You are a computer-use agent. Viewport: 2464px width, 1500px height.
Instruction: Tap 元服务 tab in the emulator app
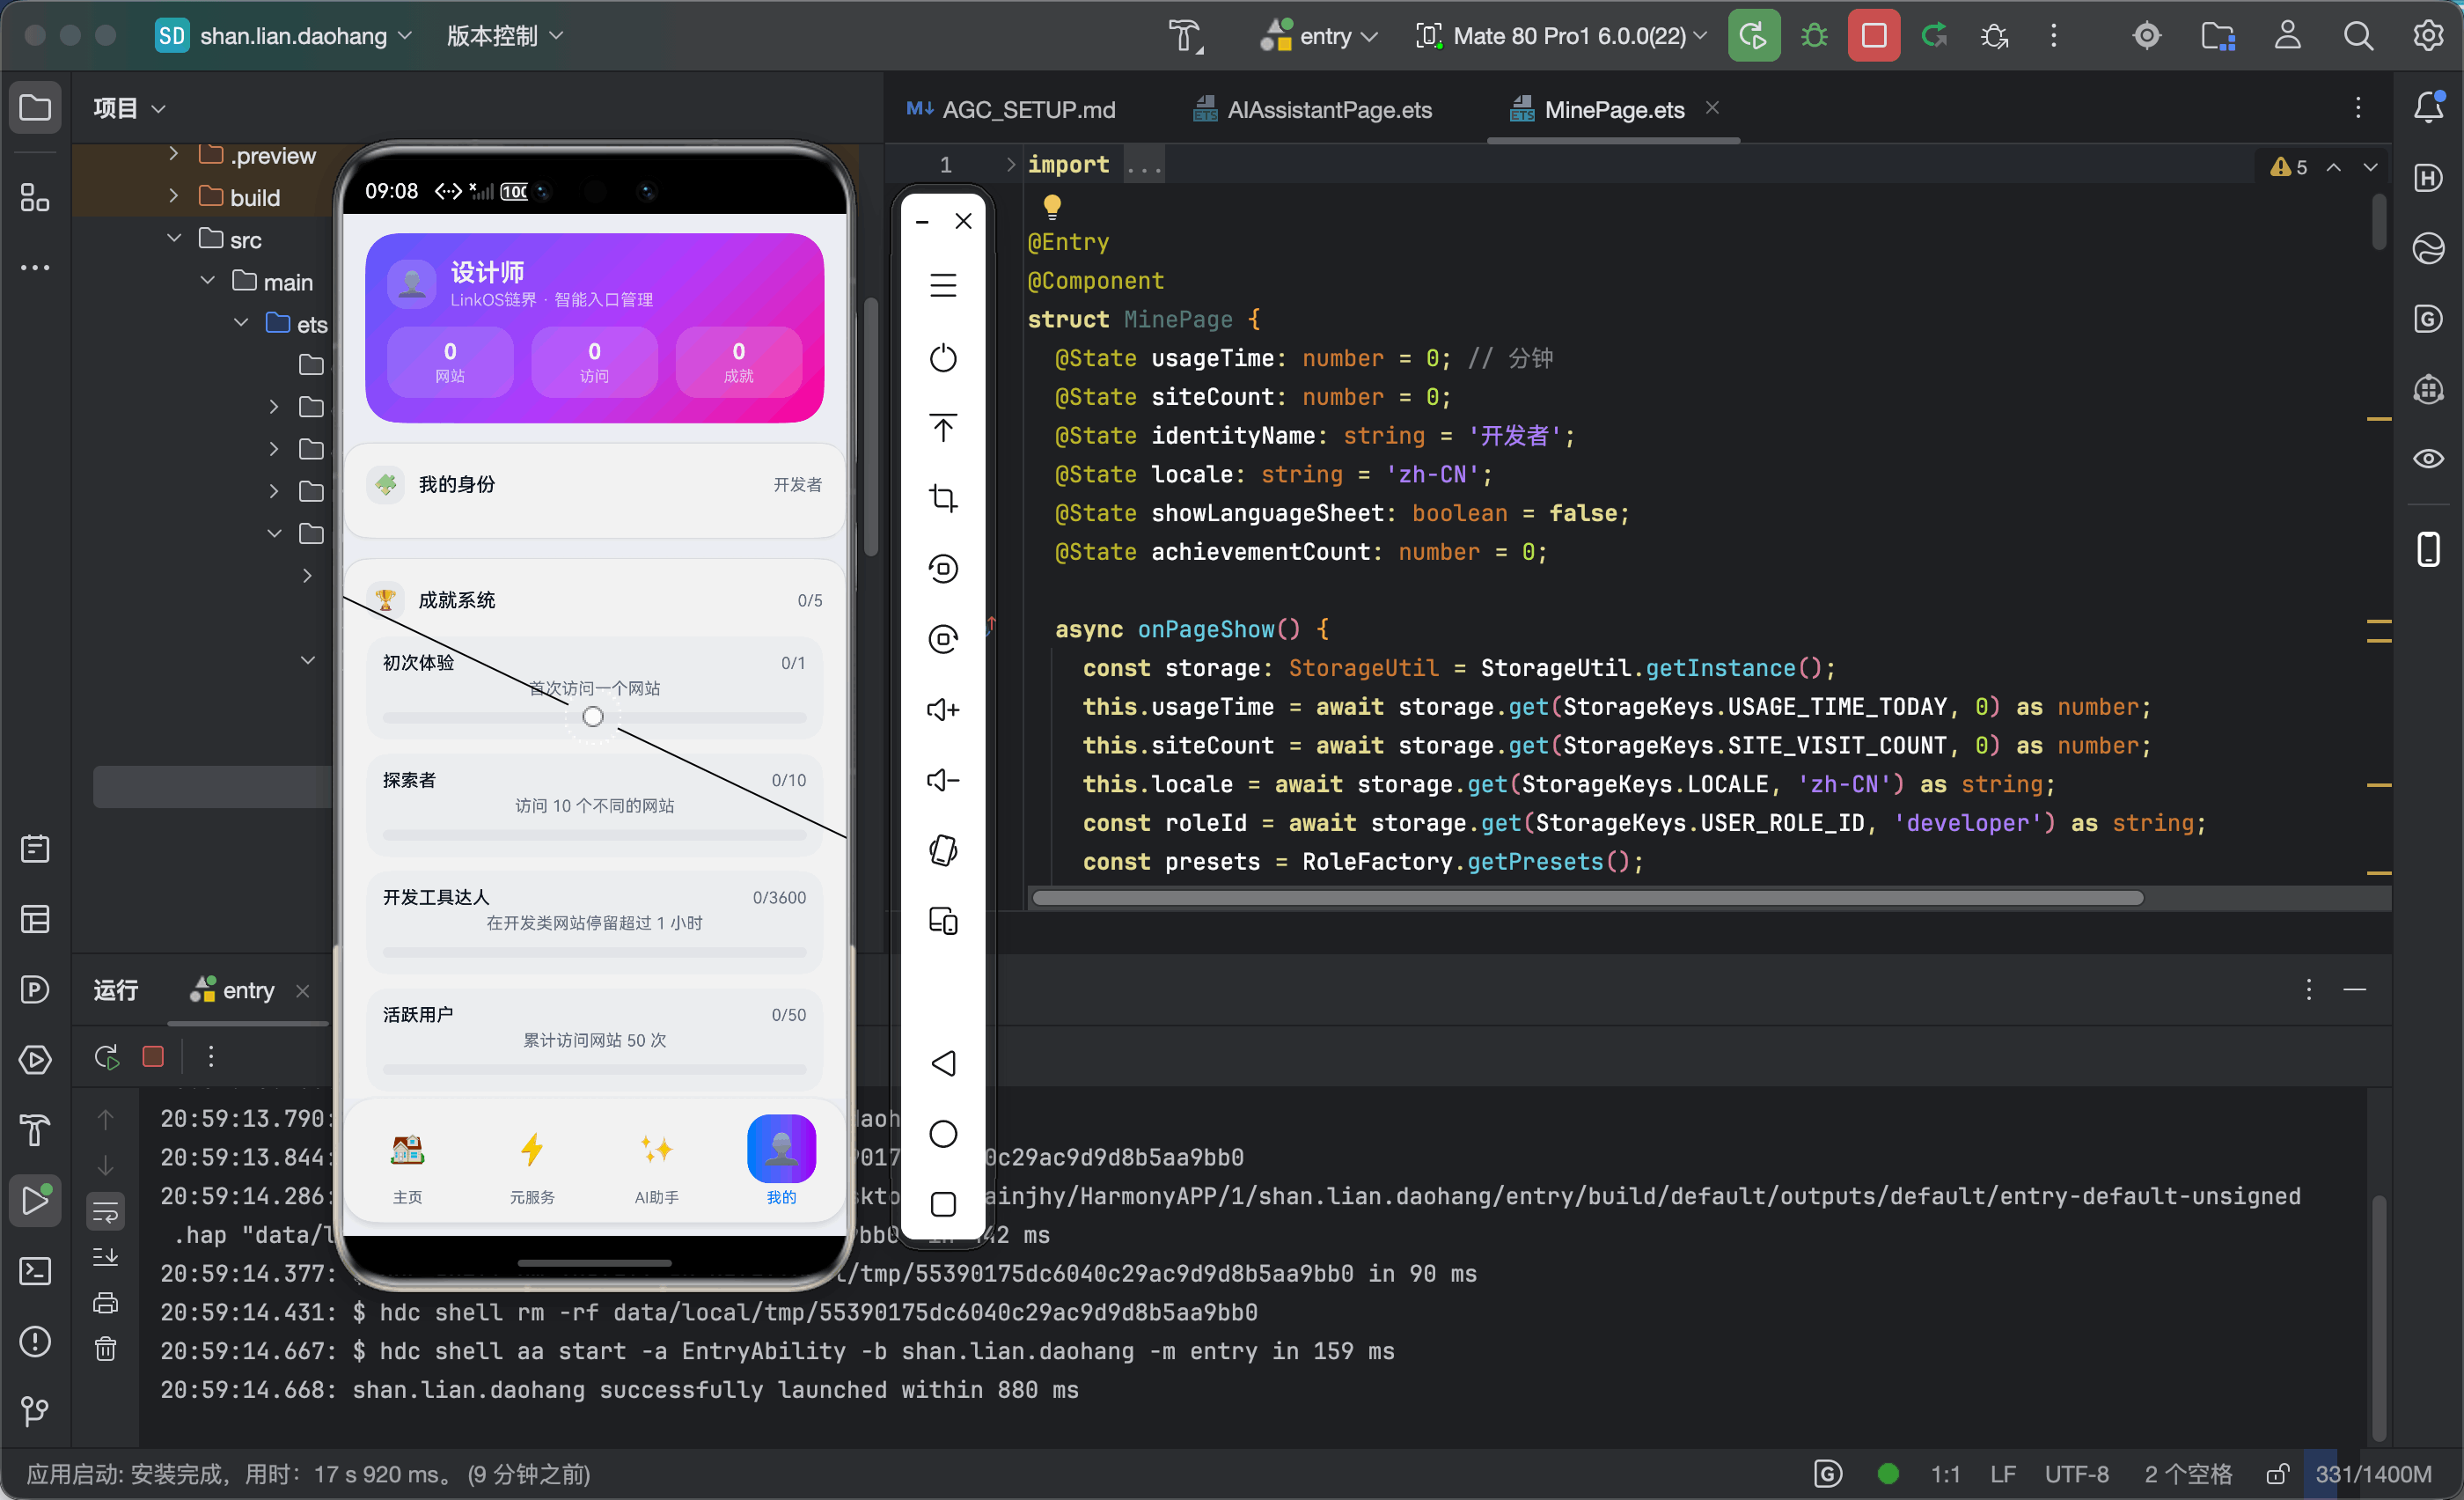(x=532, y=1166)
